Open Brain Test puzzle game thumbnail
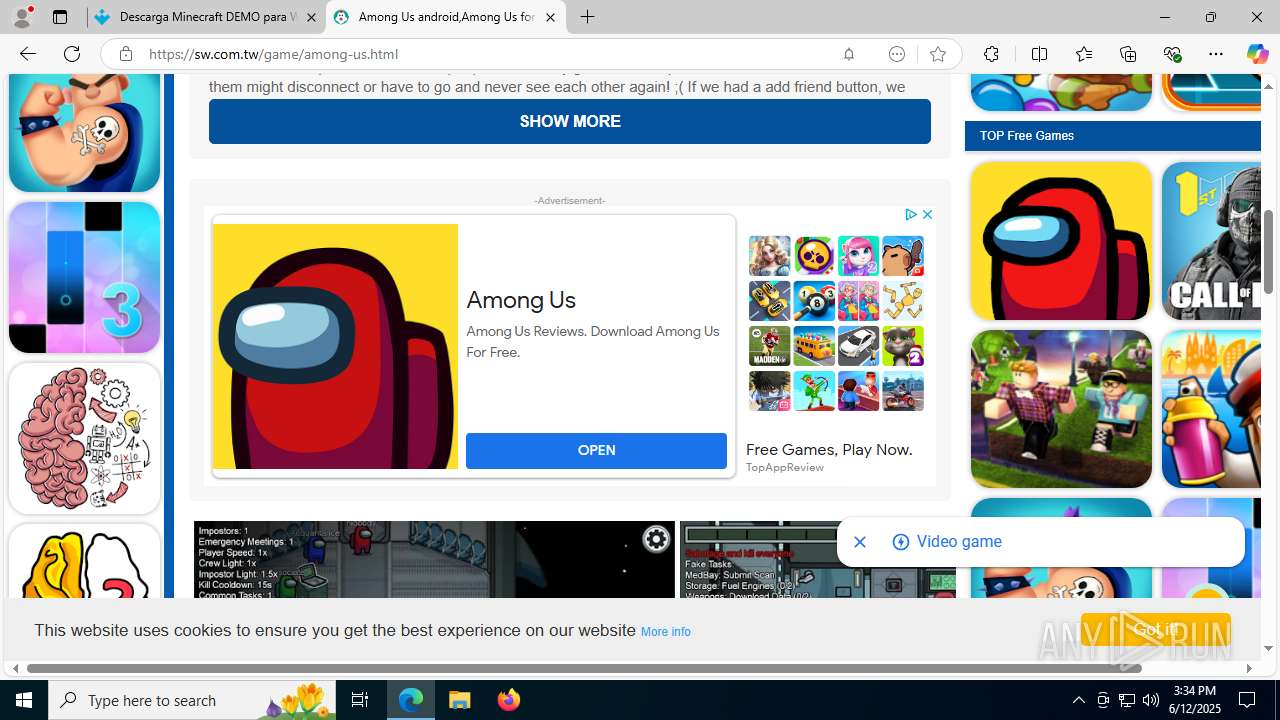 tap(84, 438)
